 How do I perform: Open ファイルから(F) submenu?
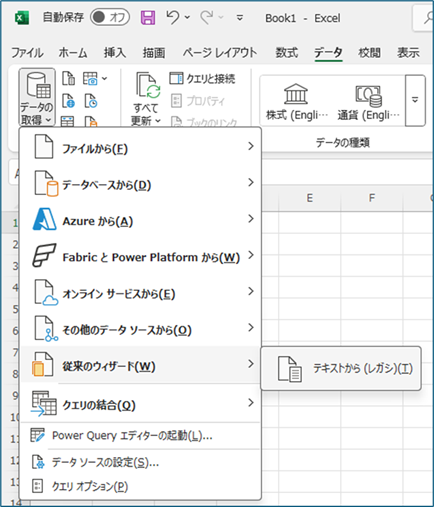pyautogui.click(x=140, y=147)
